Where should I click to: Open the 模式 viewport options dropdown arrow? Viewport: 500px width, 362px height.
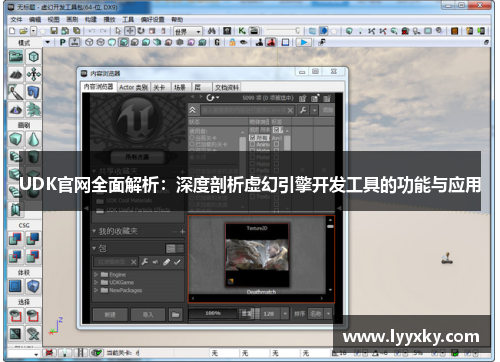(48, 42)
